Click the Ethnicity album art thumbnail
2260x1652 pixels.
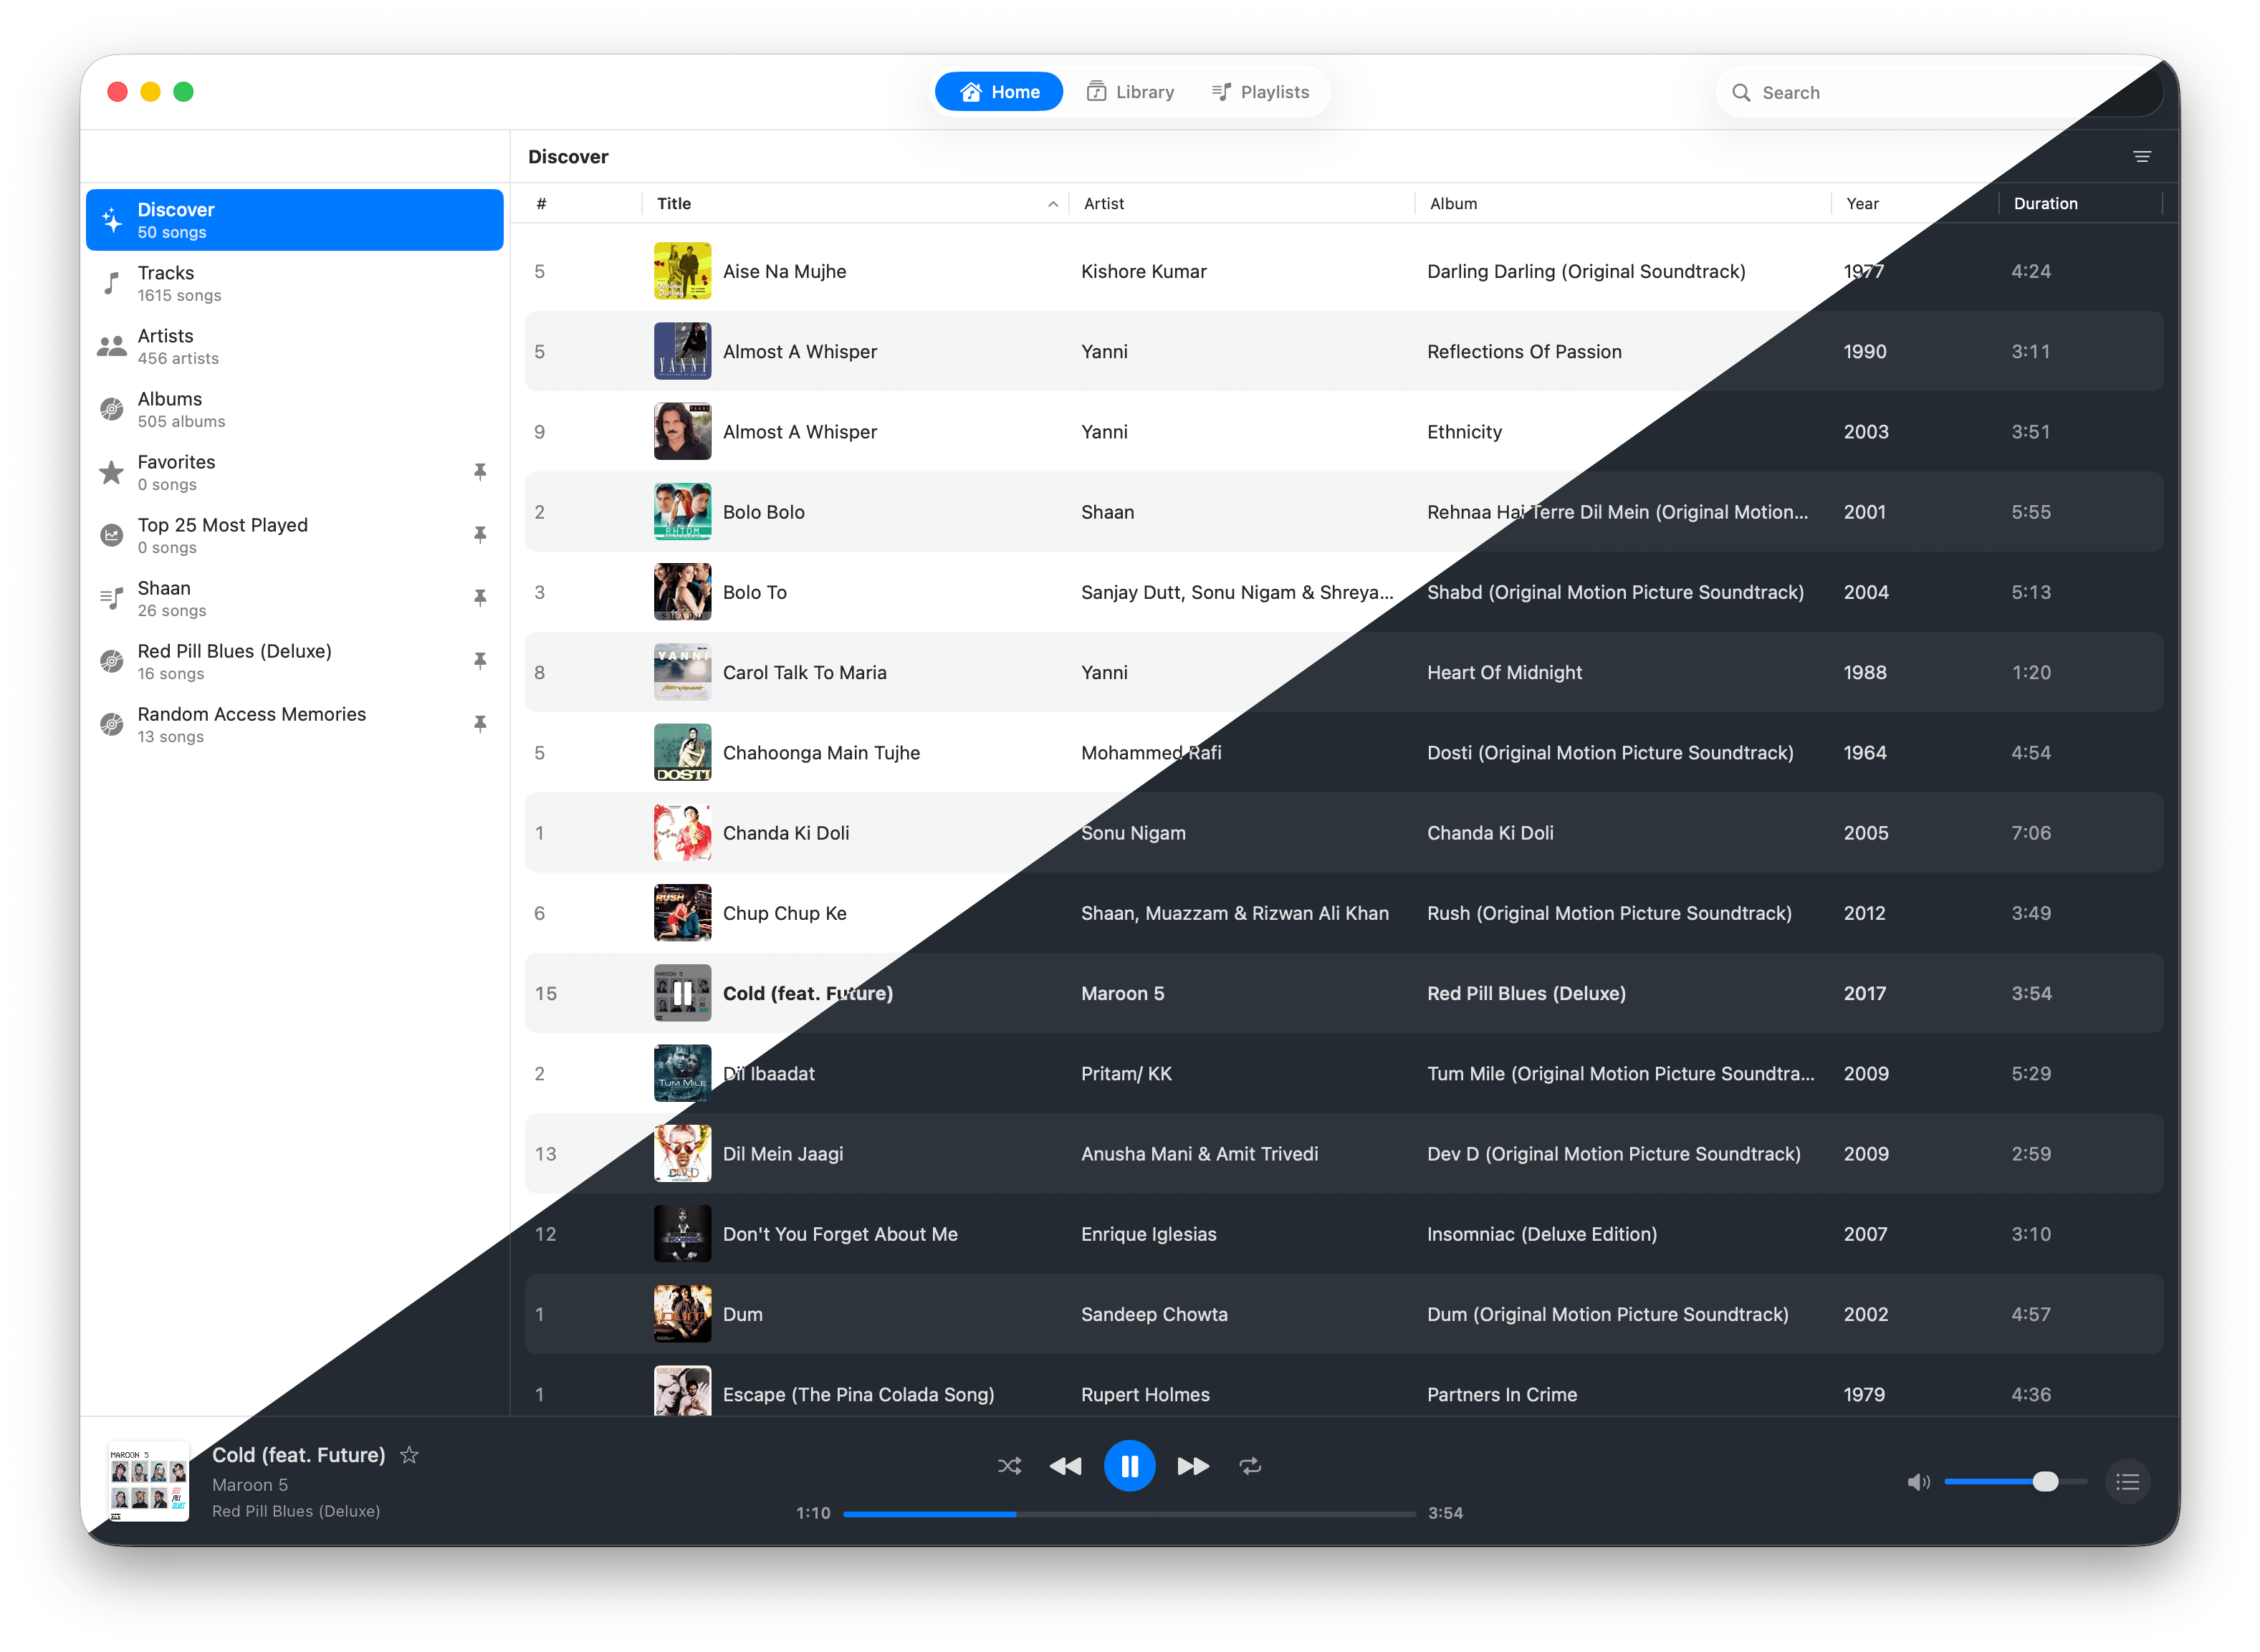[682, 431]
